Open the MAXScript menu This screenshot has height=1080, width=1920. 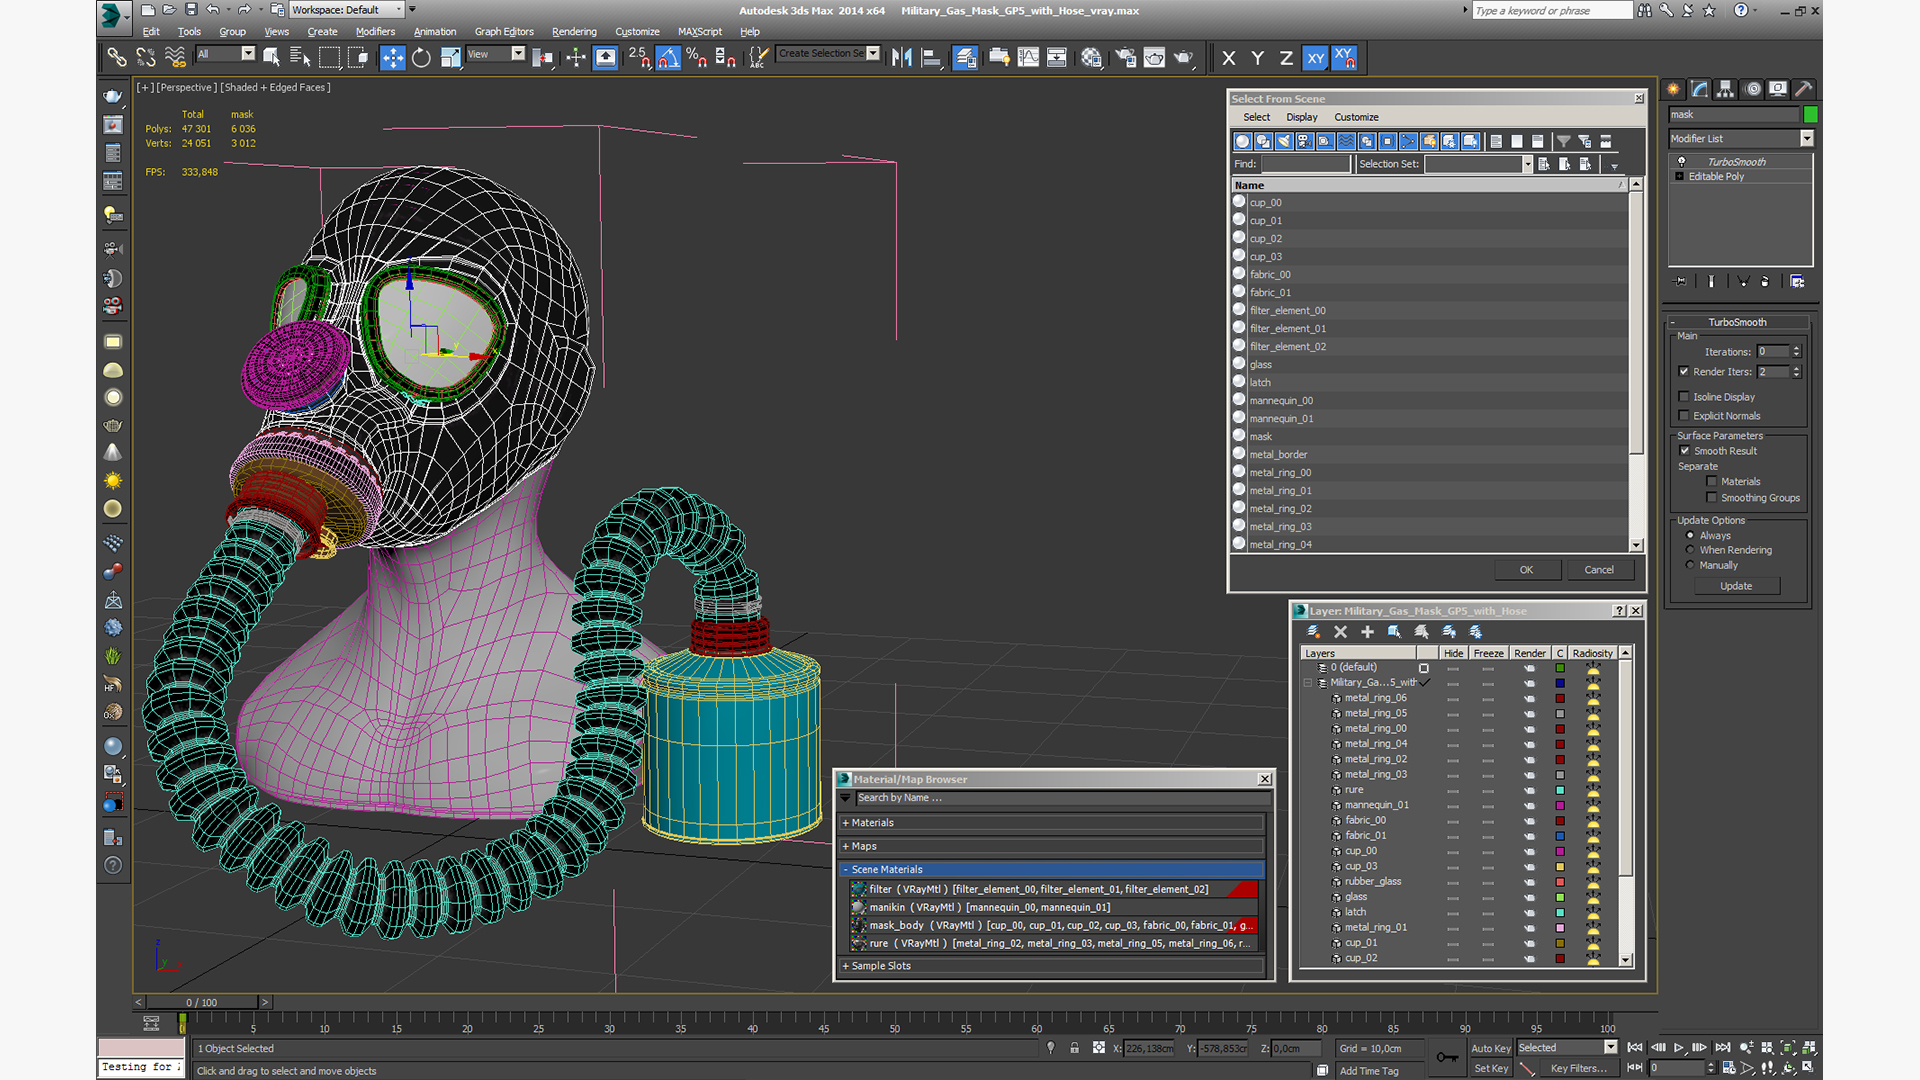click(700, 32)
